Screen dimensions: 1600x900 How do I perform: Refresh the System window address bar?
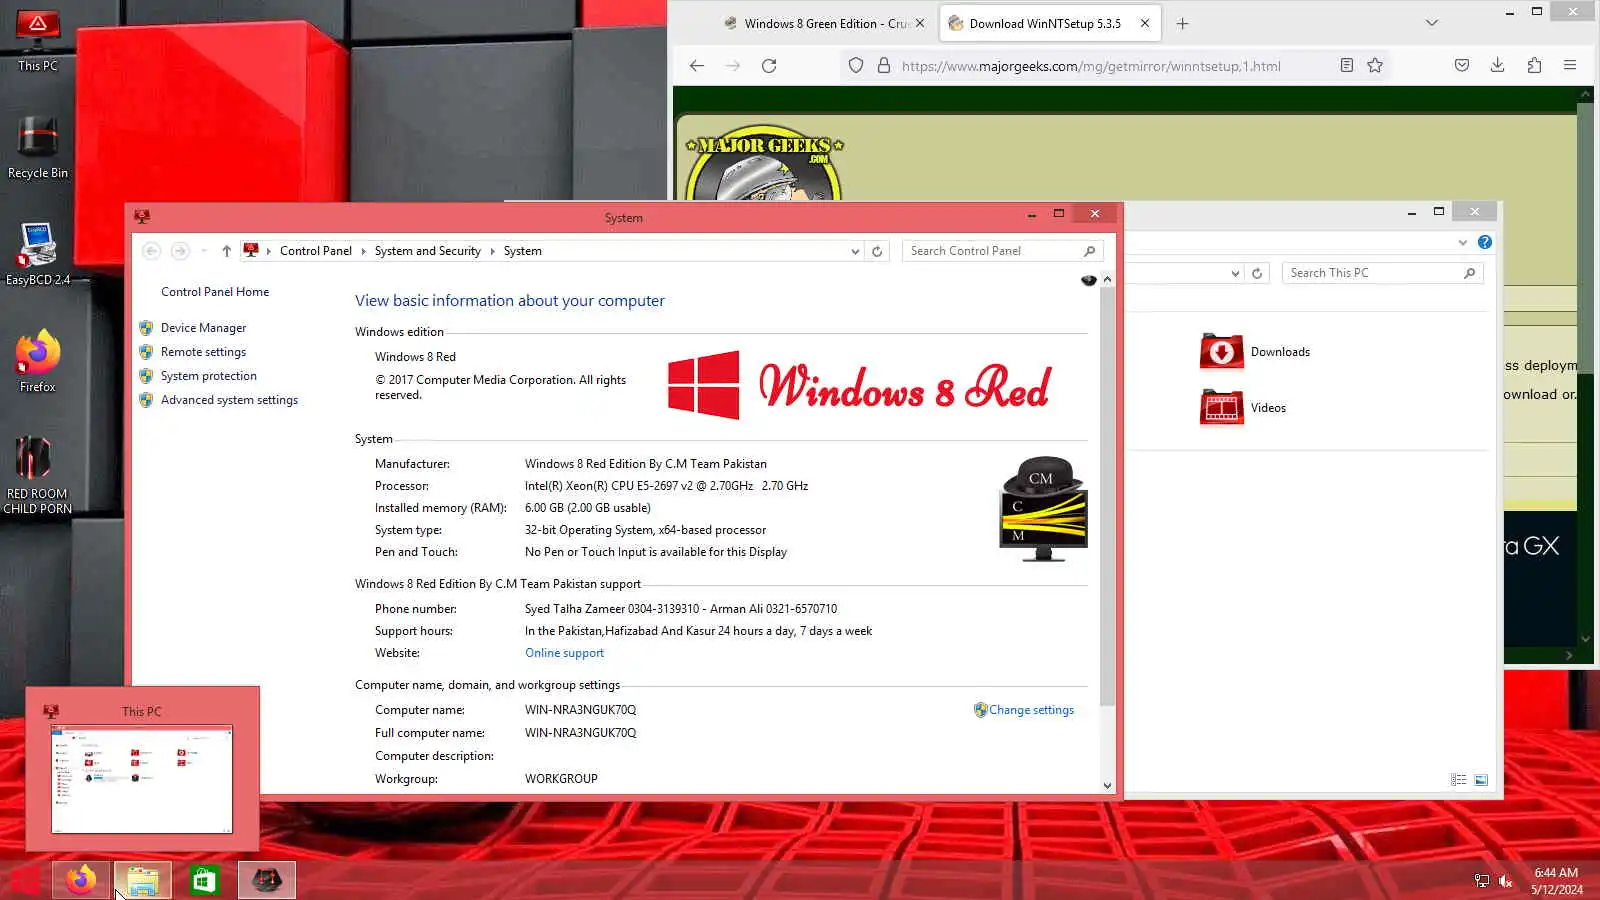coord(877,251)
